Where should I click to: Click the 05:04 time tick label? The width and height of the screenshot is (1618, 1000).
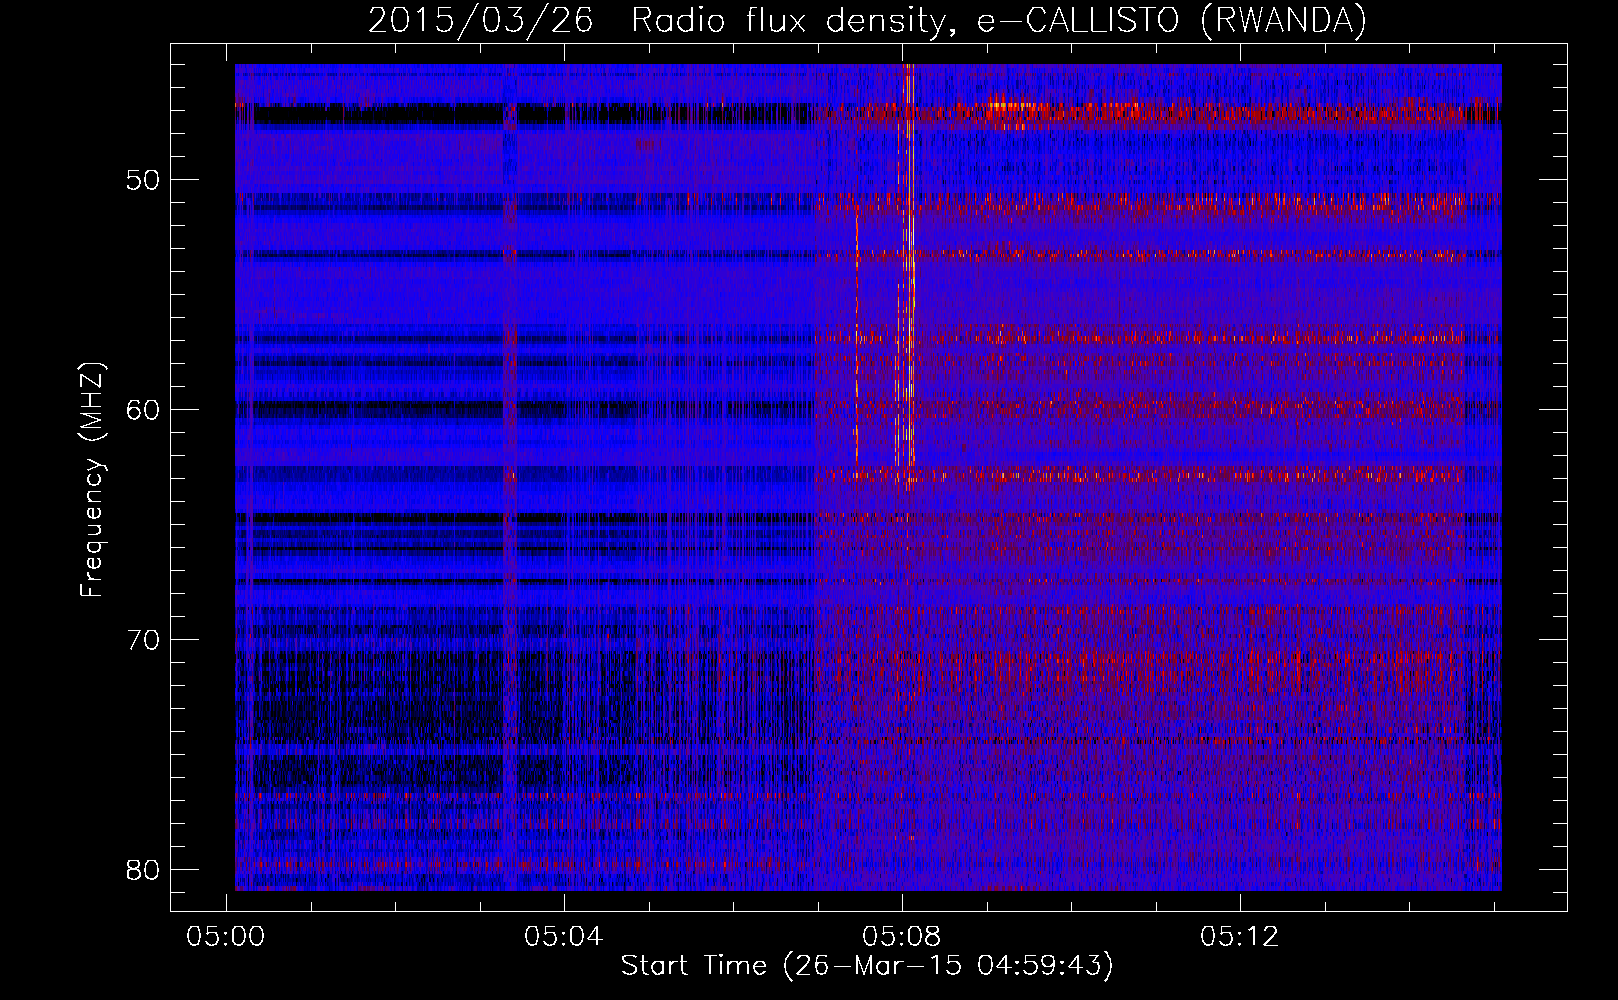point(564,937)
